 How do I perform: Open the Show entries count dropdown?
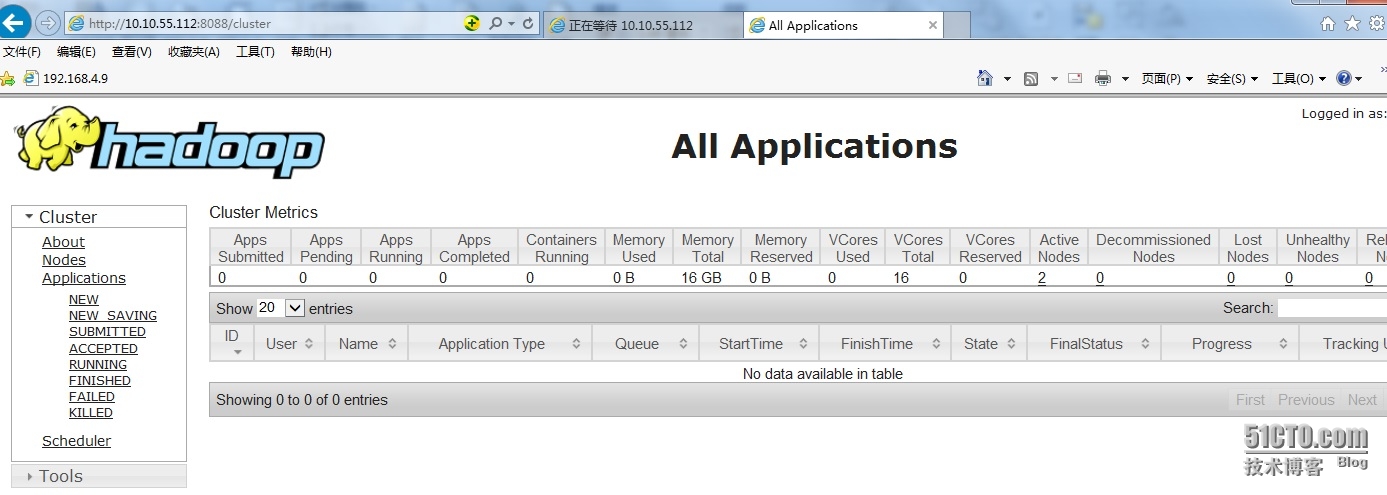coord(280,308)
